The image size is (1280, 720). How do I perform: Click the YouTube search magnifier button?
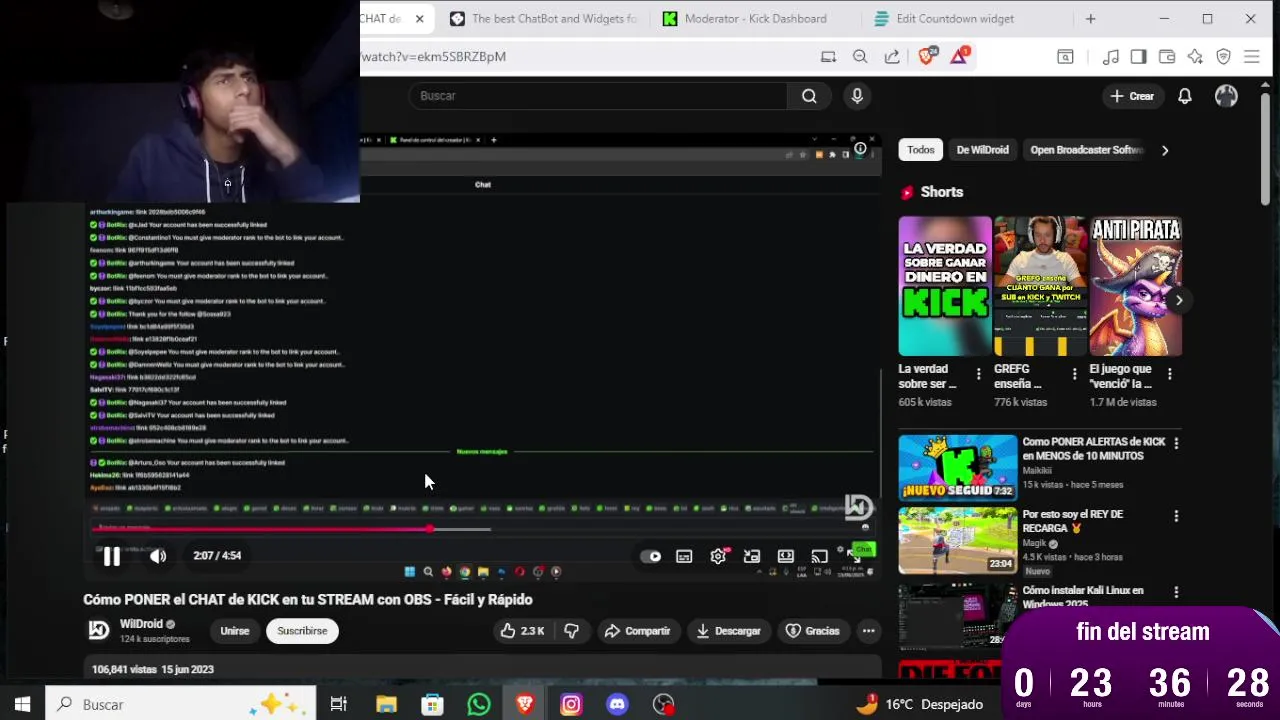tap(809, 96)
